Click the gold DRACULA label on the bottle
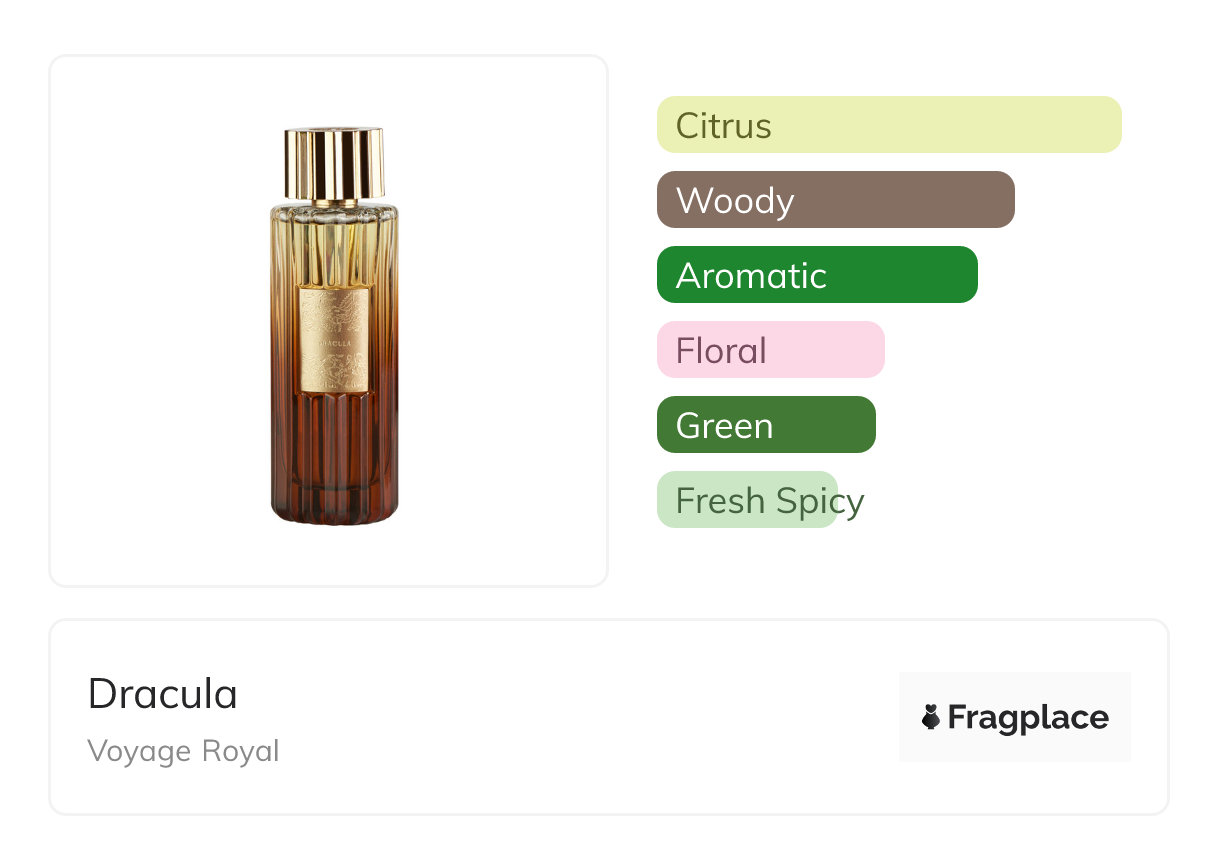This screenshot has height=864, width=1218. [335, 340]
